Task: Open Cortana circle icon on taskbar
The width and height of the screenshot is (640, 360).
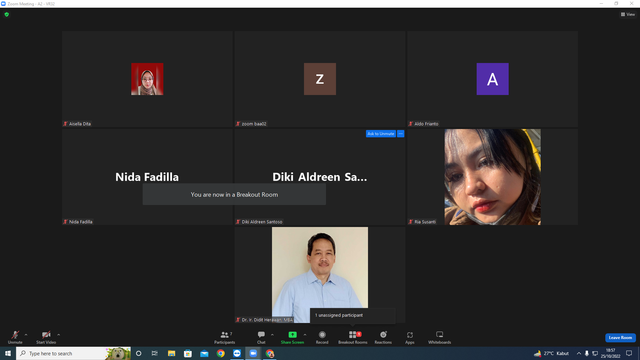Action: (x=138, y=353)
